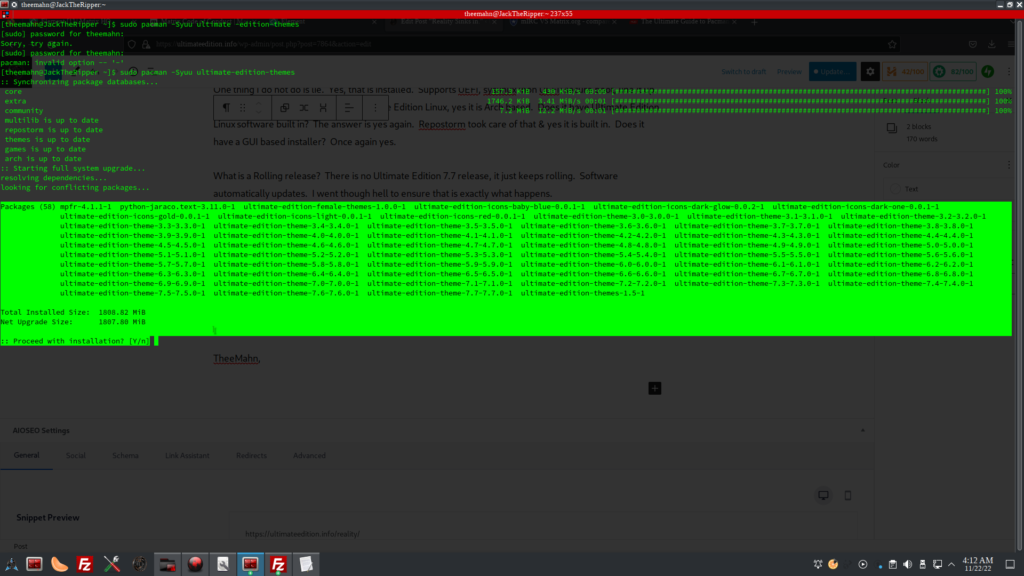Switch to the running FileZilla task
This screenshot has width=1024, height=576.
point(278,564)
